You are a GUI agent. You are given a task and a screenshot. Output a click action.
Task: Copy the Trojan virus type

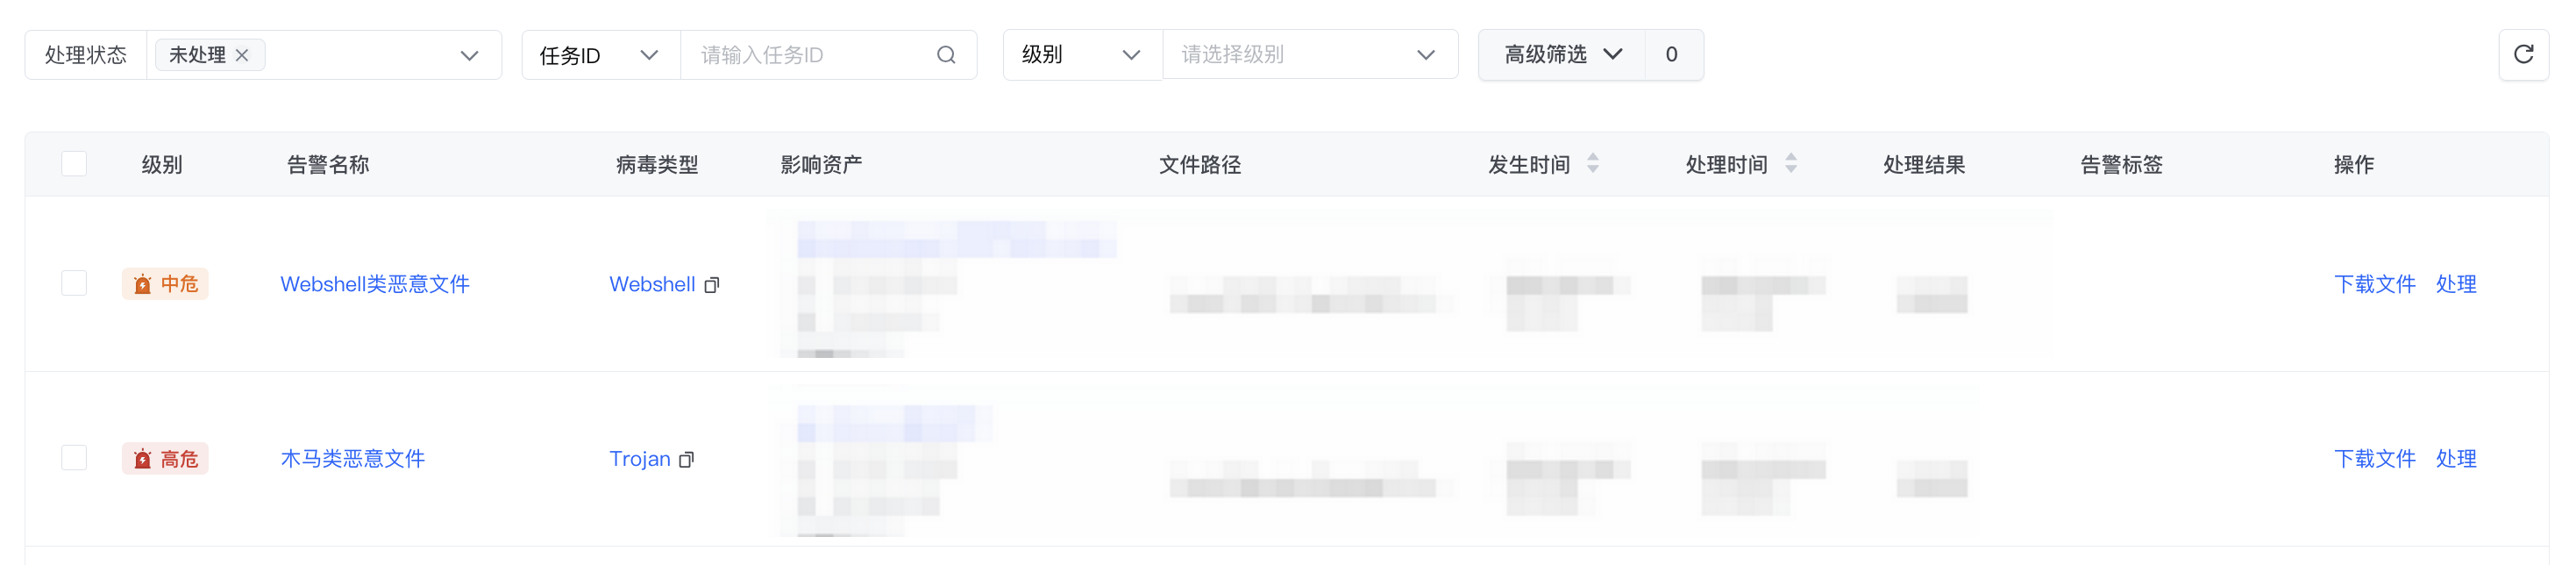[x=687, y=460]
